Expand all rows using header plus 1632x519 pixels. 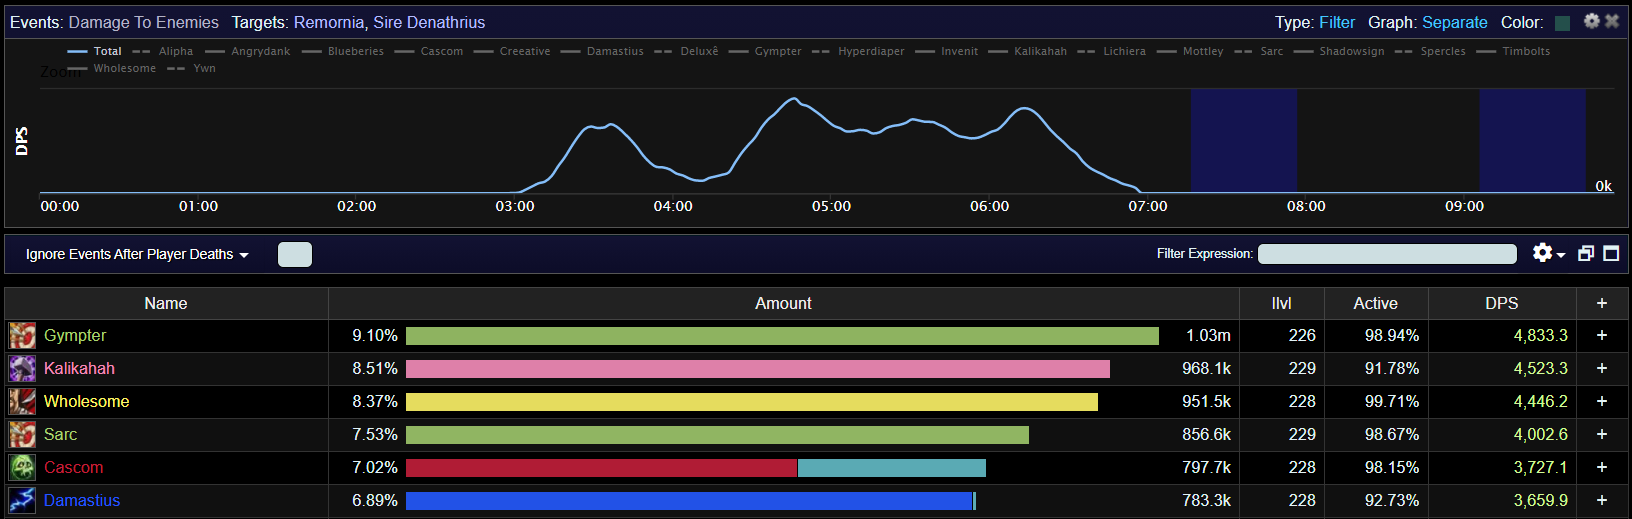pyautogui.click(x=1602, y=303)
